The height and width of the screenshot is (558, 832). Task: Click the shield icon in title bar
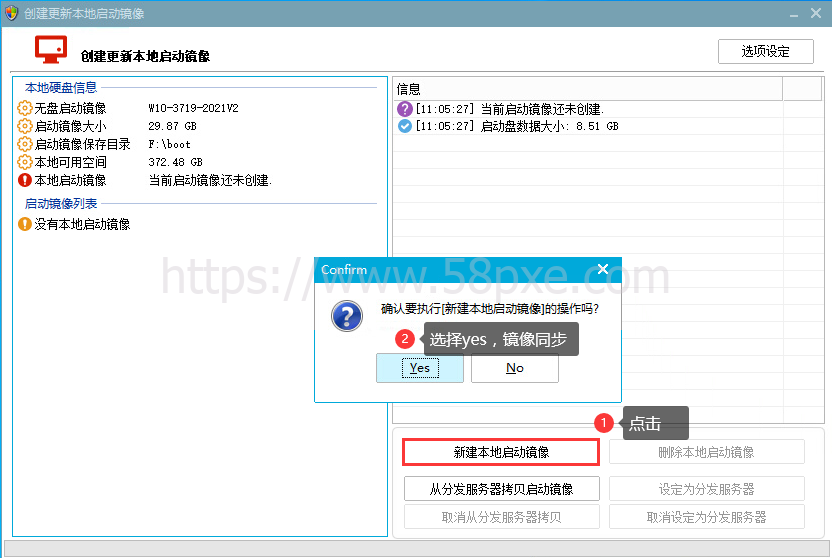11,13
